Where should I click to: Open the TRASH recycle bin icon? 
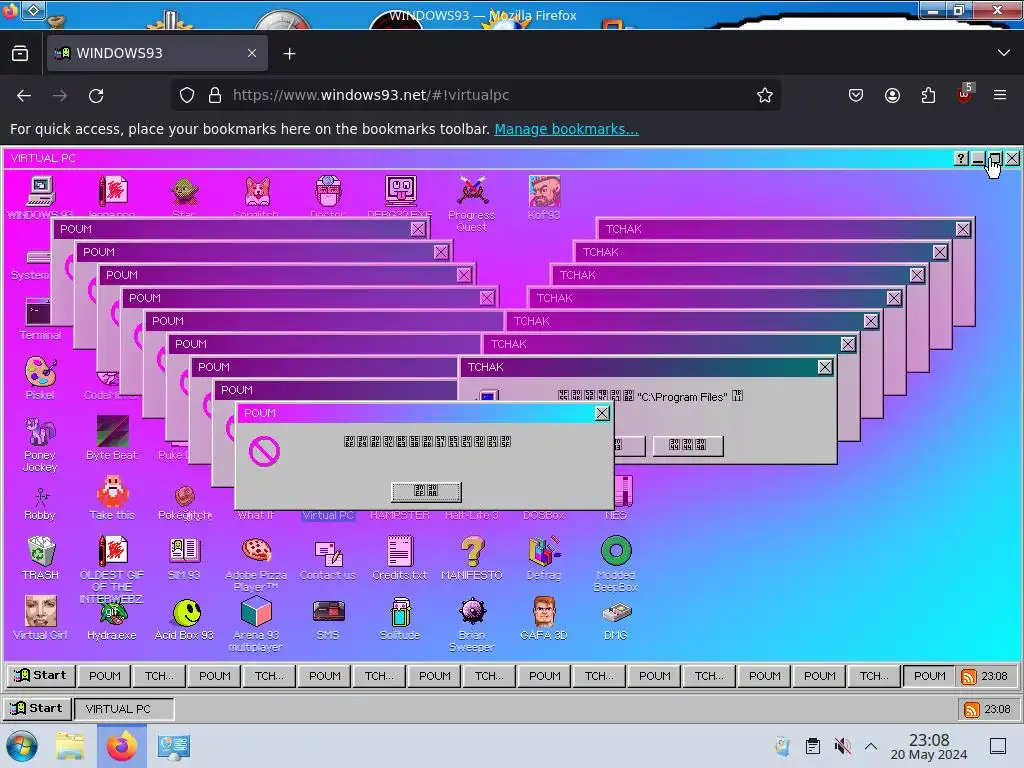(x=40, y=558)
